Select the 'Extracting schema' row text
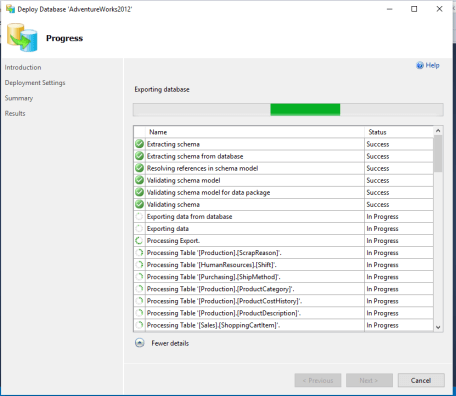Screen dimensions: 456x396 tap(173, 144)
